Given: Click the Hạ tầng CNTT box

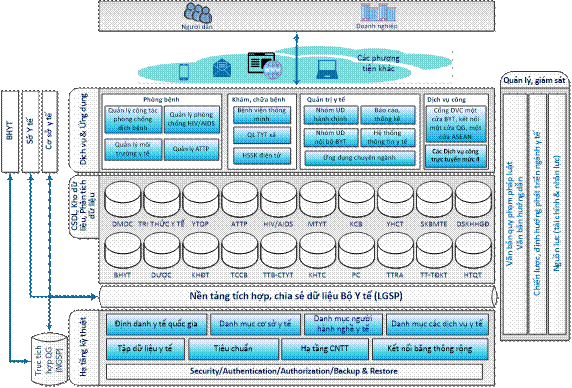Looking at the screenshot, I should click(325, 349).
